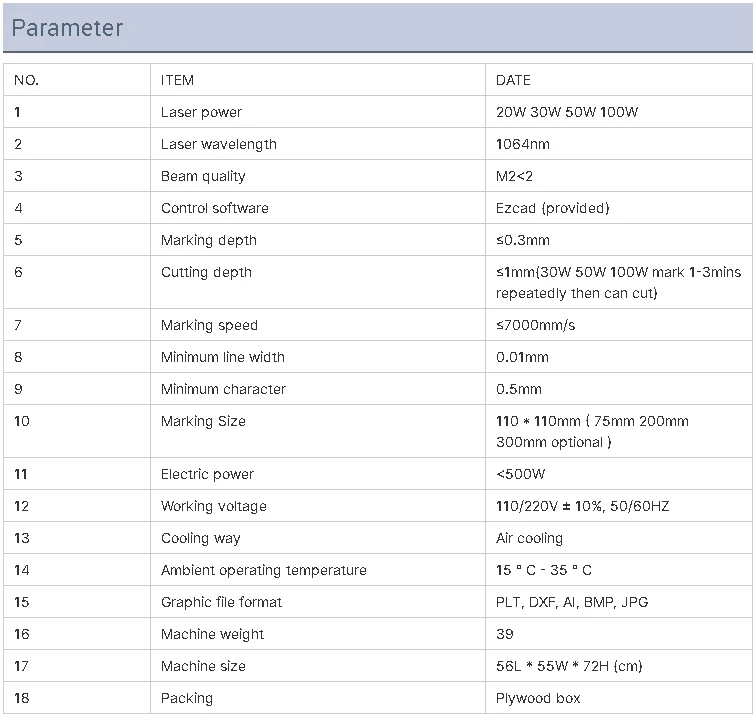
Task: Select the 'Ezcad (provided)' value
Action: 553,208
